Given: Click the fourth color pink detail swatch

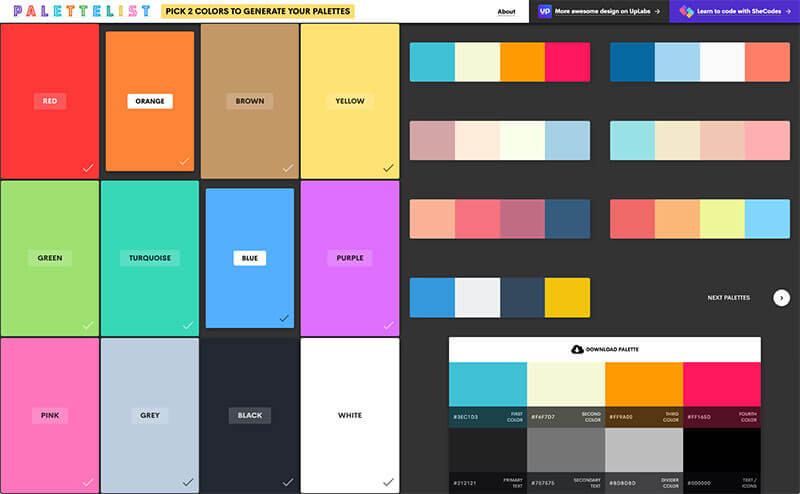Looking at the screenshot, I should tap(722, 384).
